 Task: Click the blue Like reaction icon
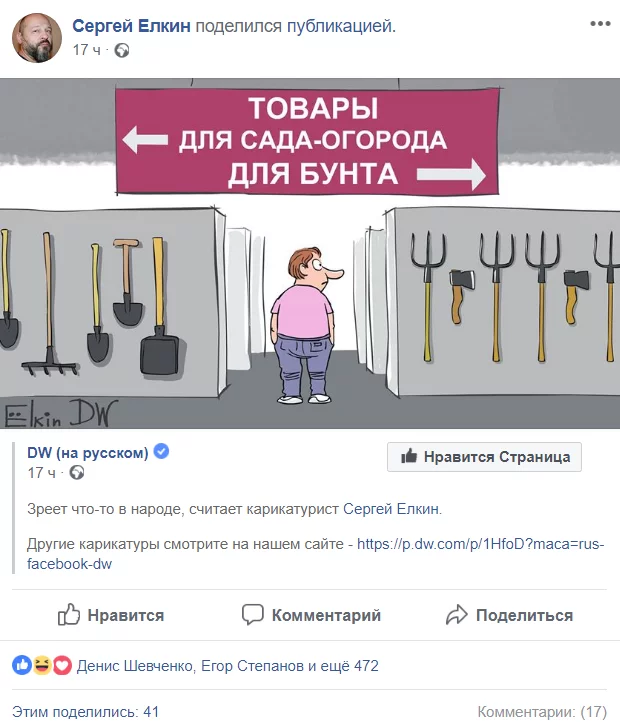pos(22,665)
